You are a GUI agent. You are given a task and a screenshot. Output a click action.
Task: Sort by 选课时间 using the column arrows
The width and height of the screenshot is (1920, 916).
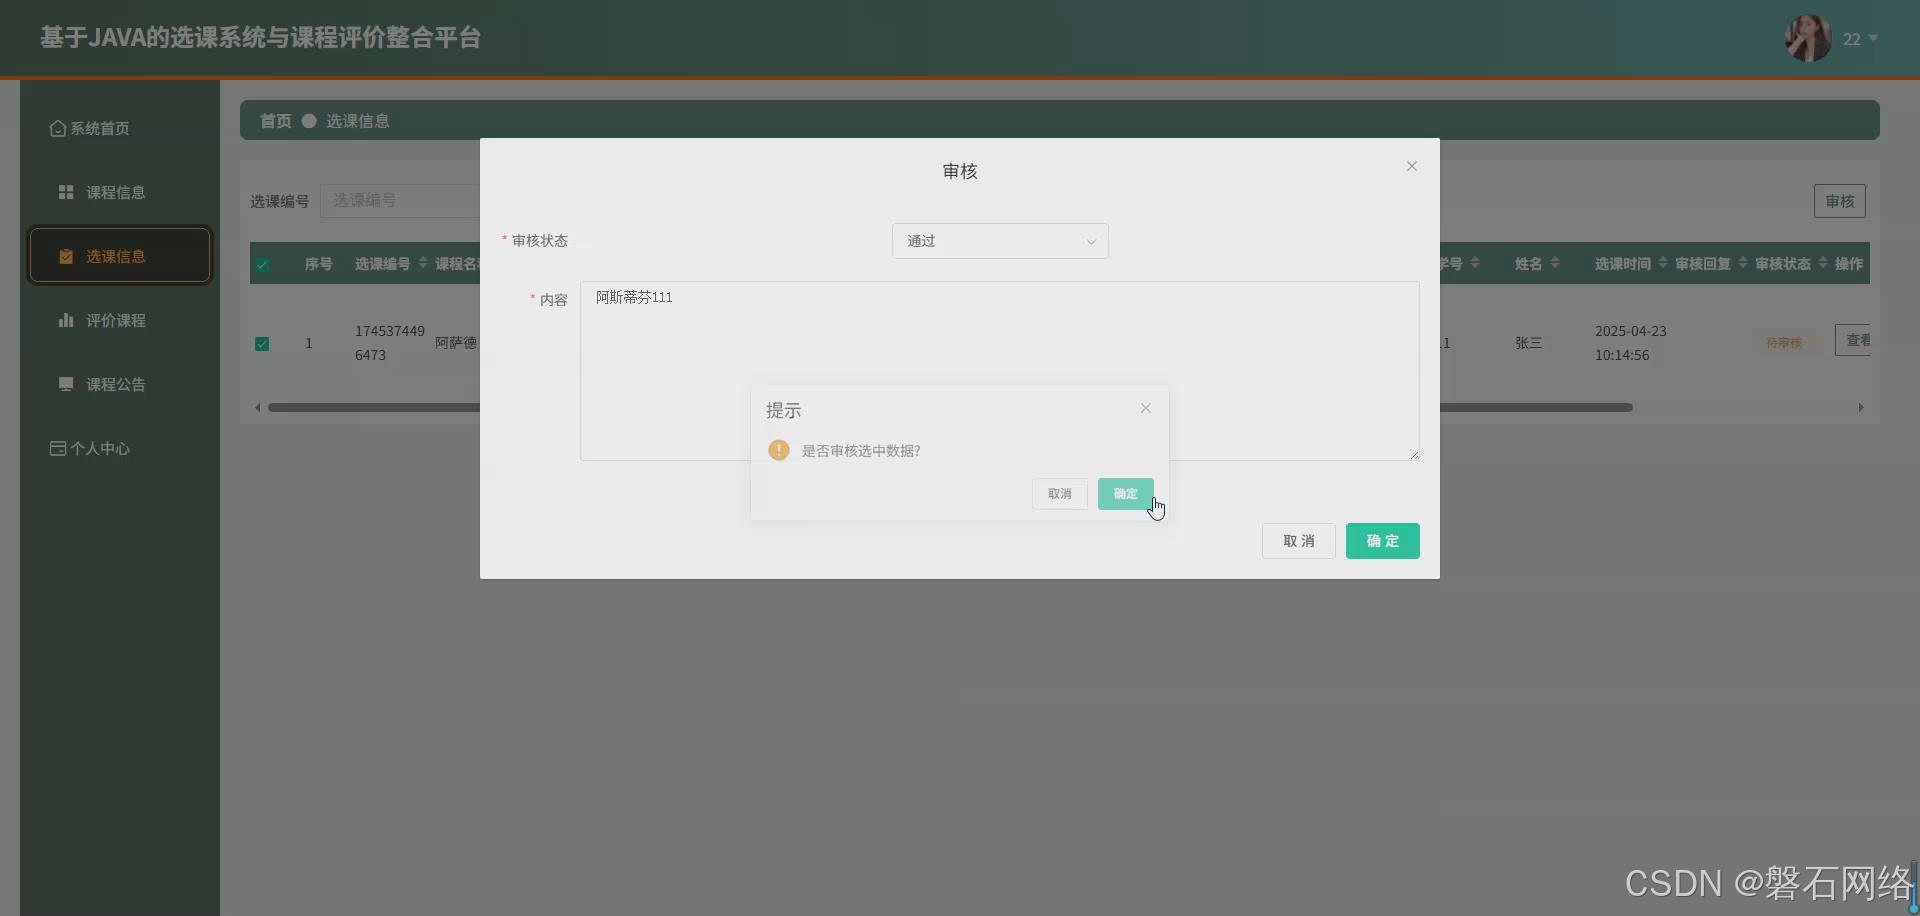pos(1661,263)
